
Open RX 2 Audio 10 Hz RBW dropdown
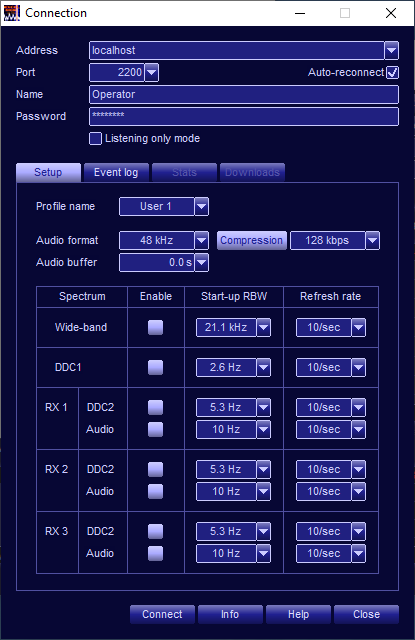[x=264, y=491]
